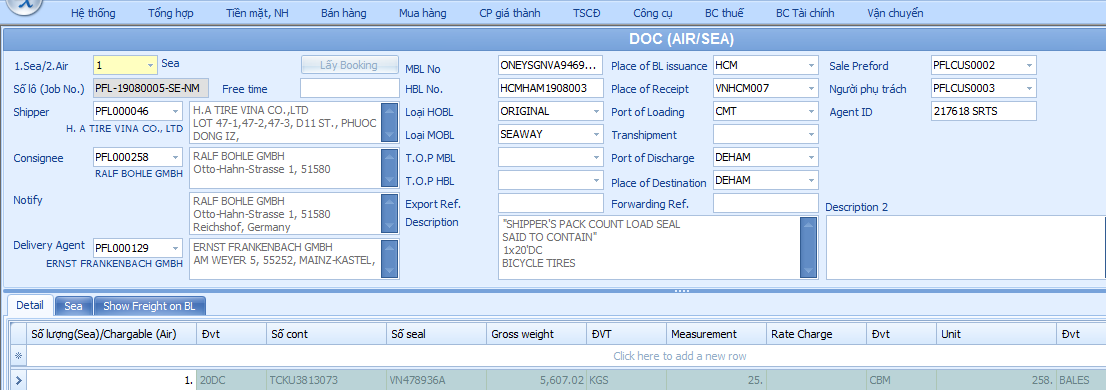Click the Agent ID input field
This screenshot has height=391, width=1106.
click(x=984, y=112)
